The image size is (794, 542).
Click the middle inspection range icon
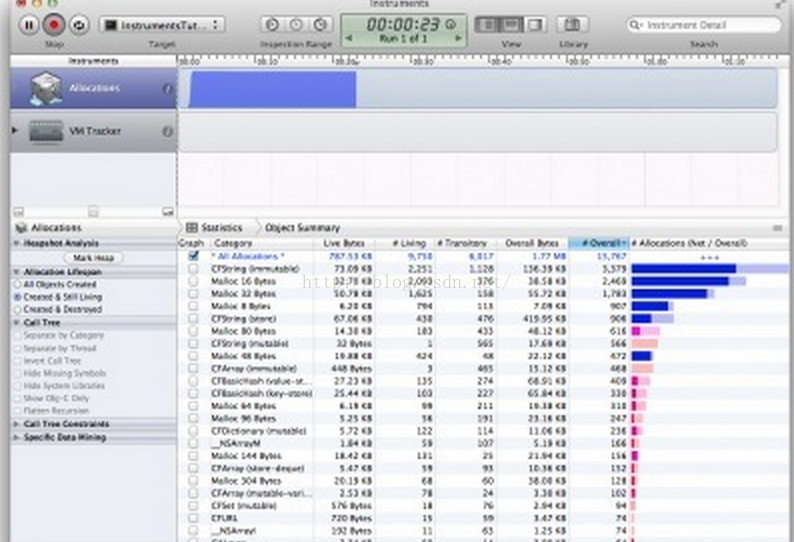pyautogui.click(x=296, y=24)
